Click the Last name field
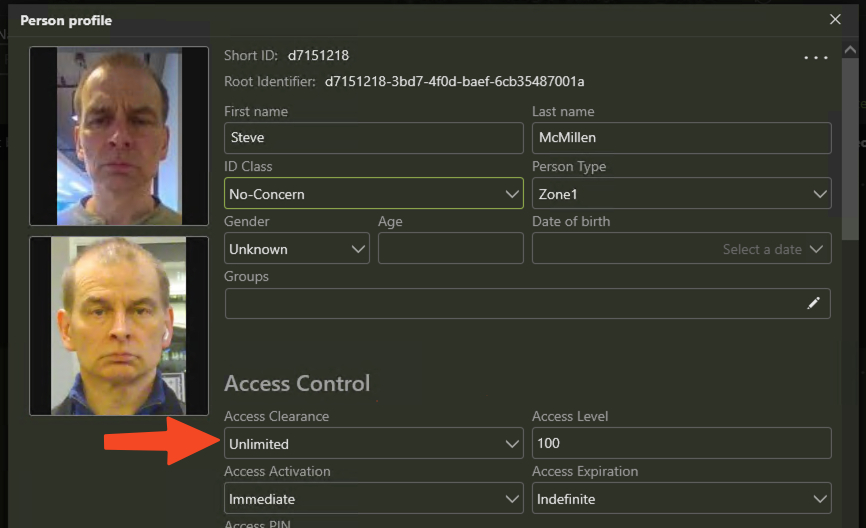 pos(681,138)
